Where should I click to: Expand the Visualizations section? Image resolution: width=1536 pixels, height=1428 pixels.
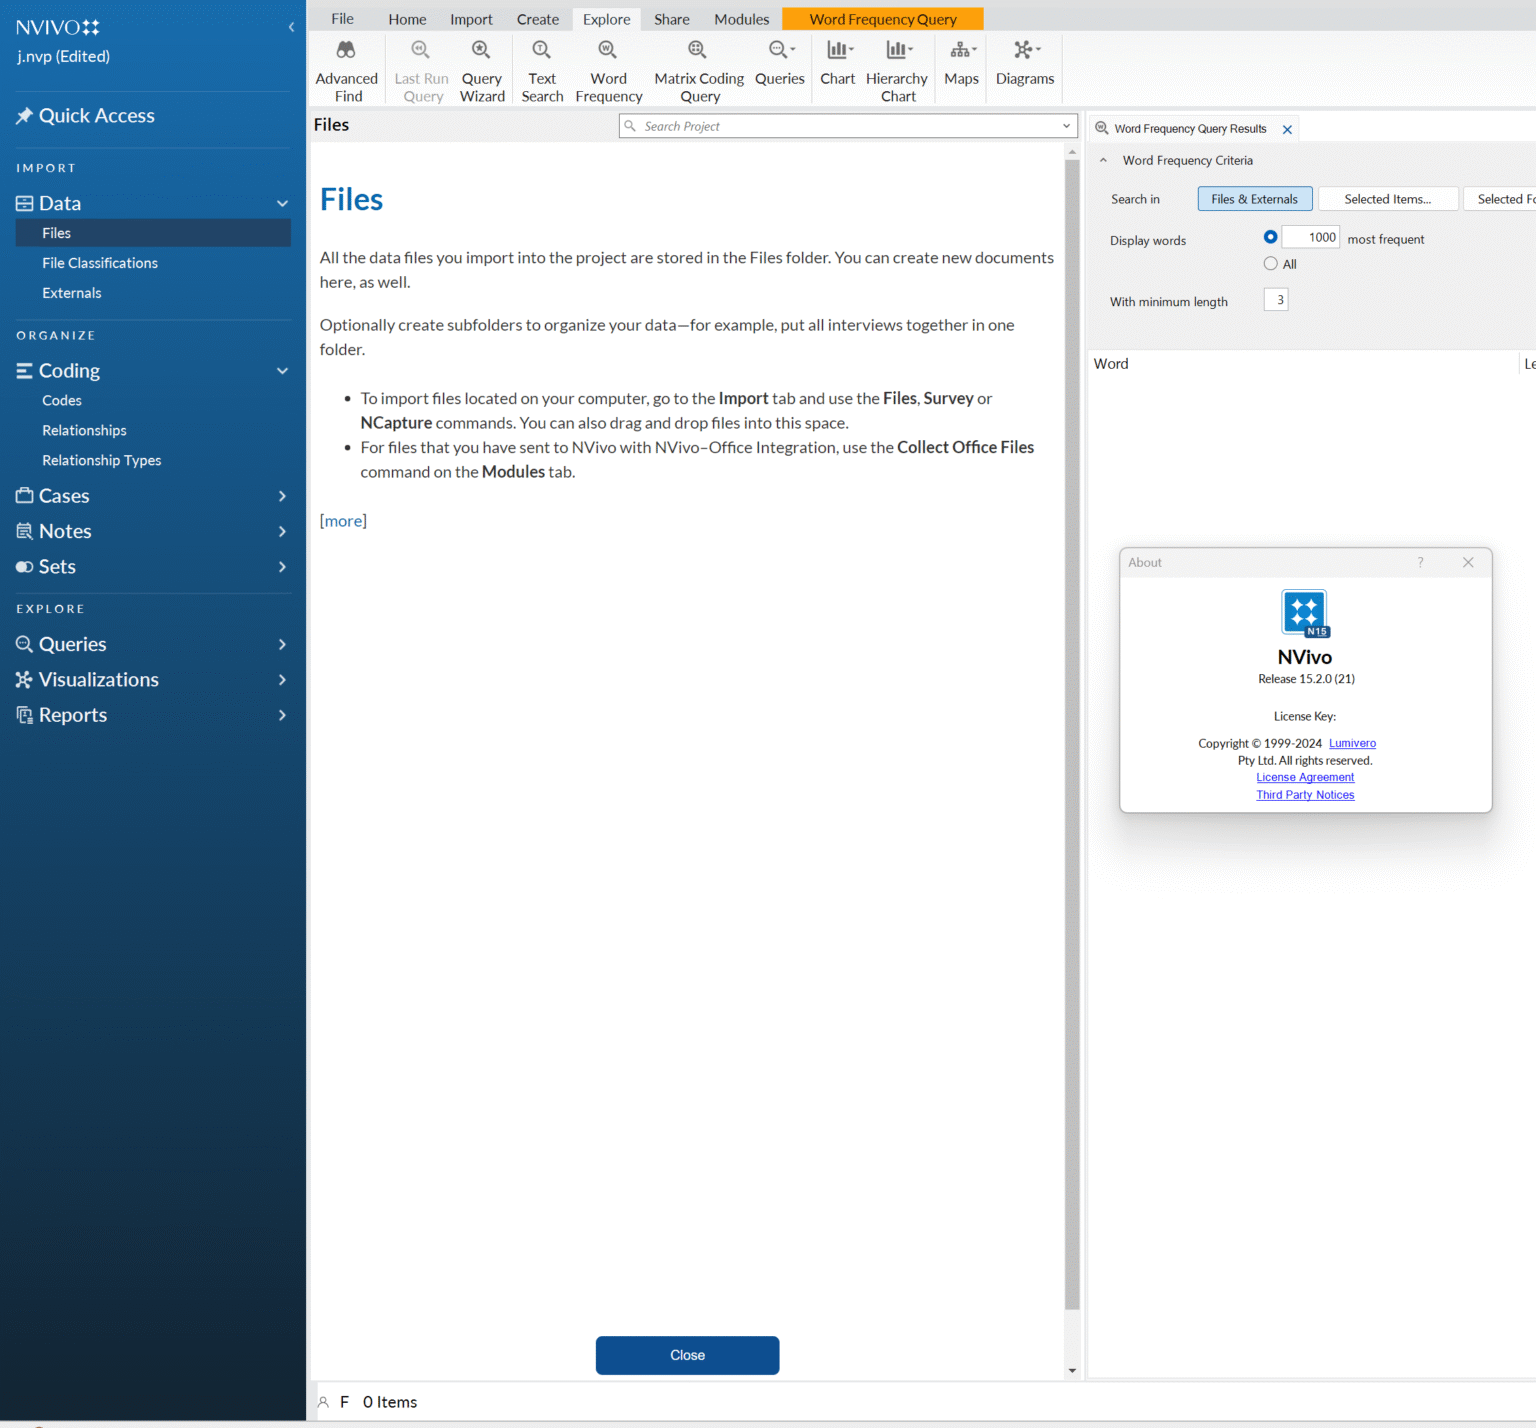(x=282, y=680)
